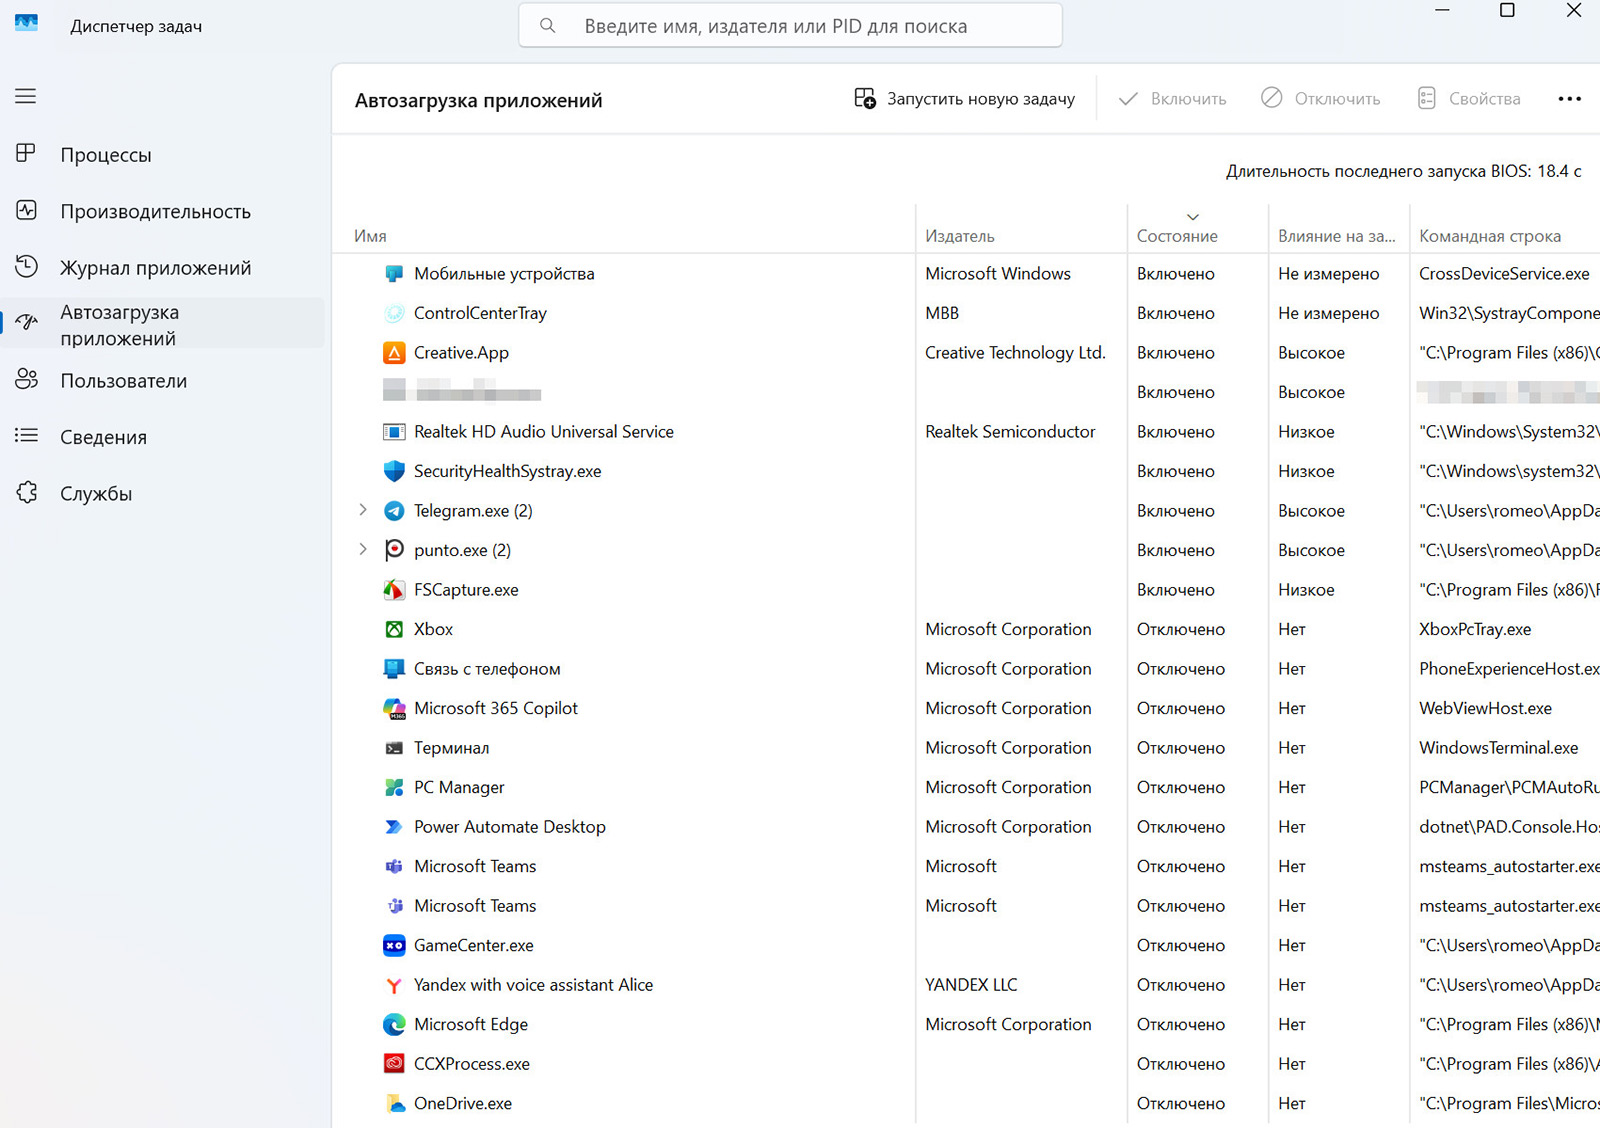Click the Task Manager app icon
Screen dimensions: 1600x1128
tap(26, 23)
